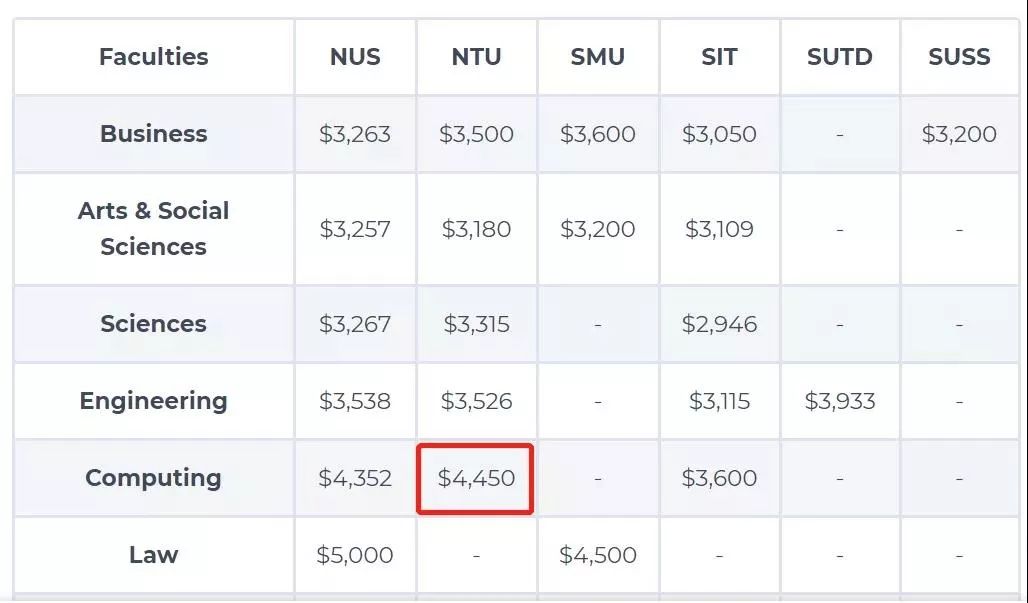
Task: Select the Faculties column header
Action: (153, 57)
